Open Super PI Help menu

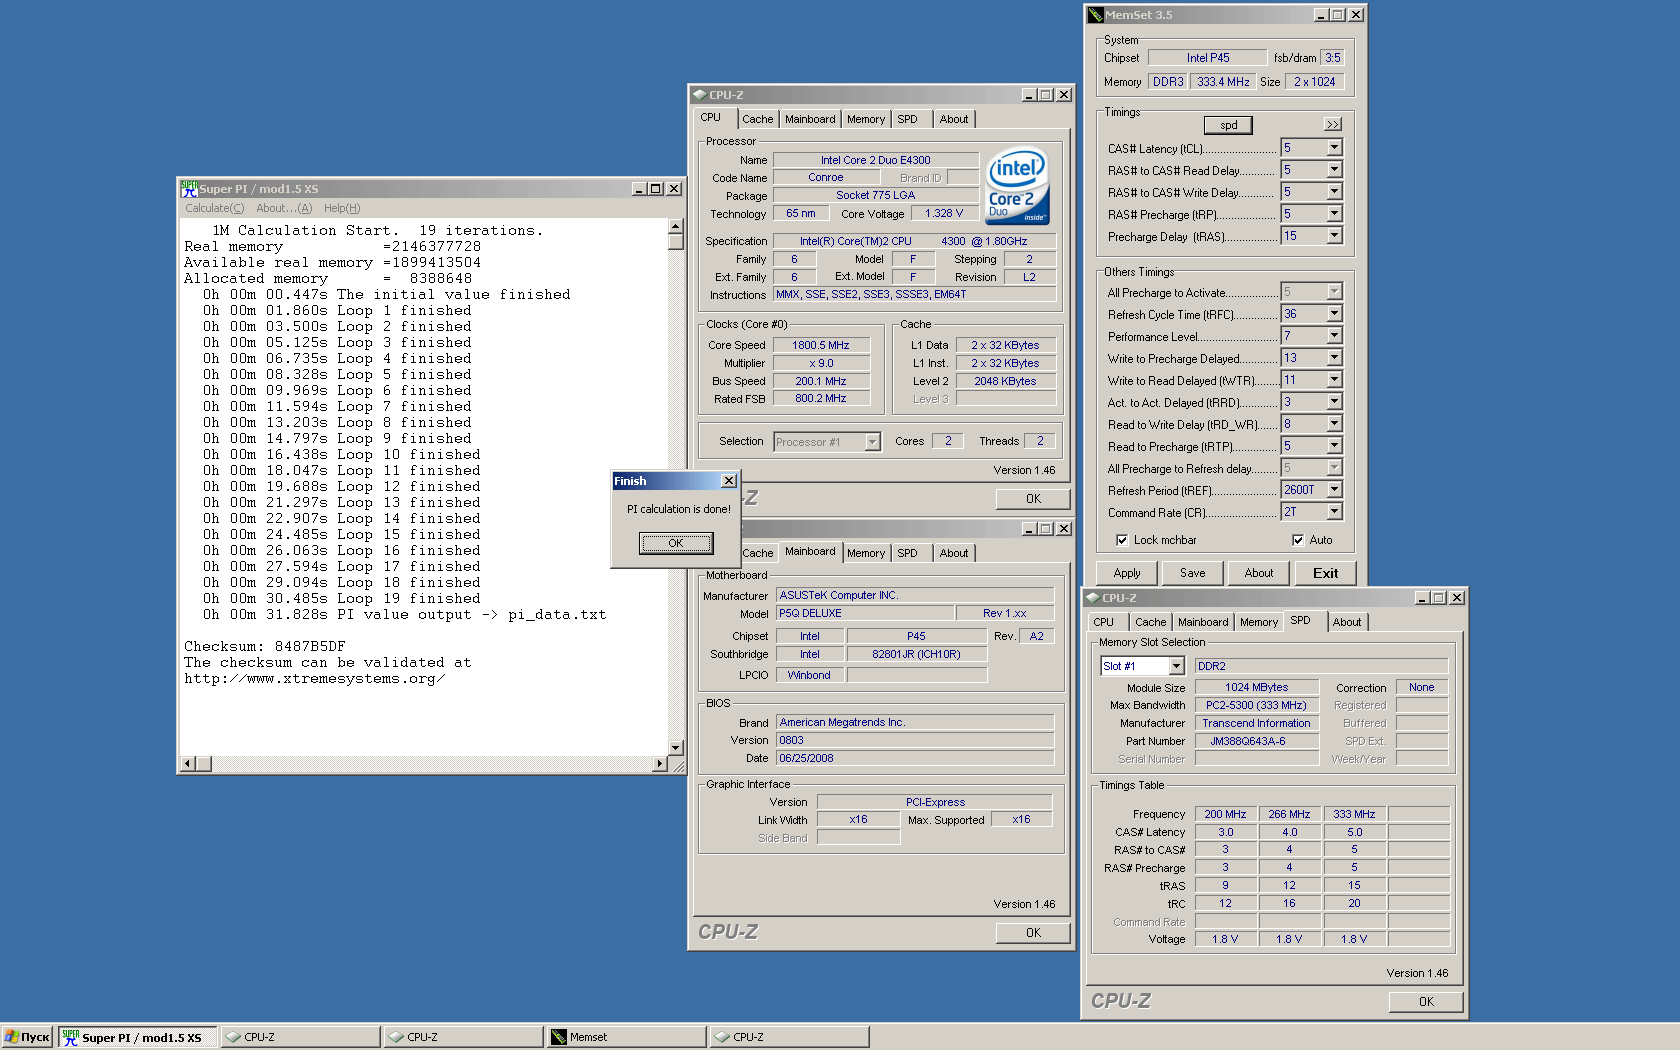(x=342, y=208)
